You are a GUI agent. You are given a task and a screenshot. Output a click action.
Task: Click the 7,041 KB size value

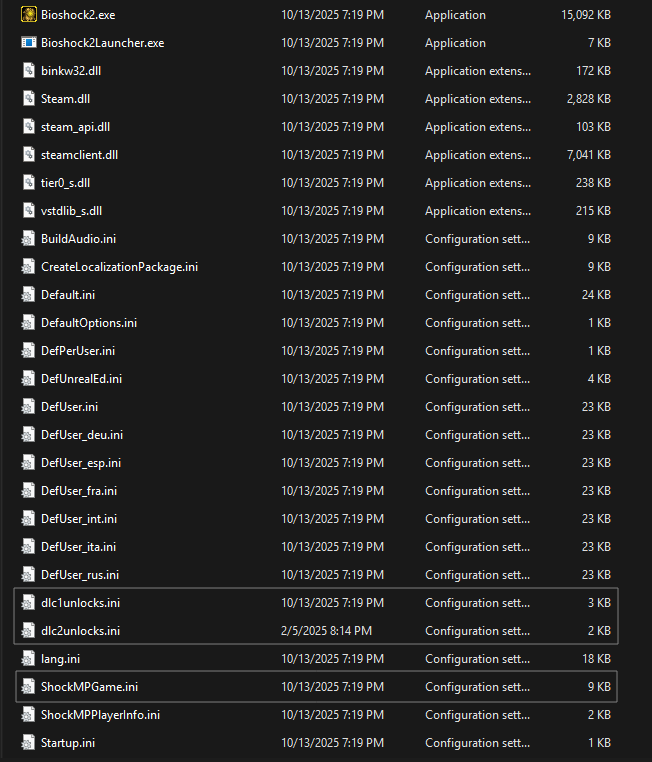589,155
